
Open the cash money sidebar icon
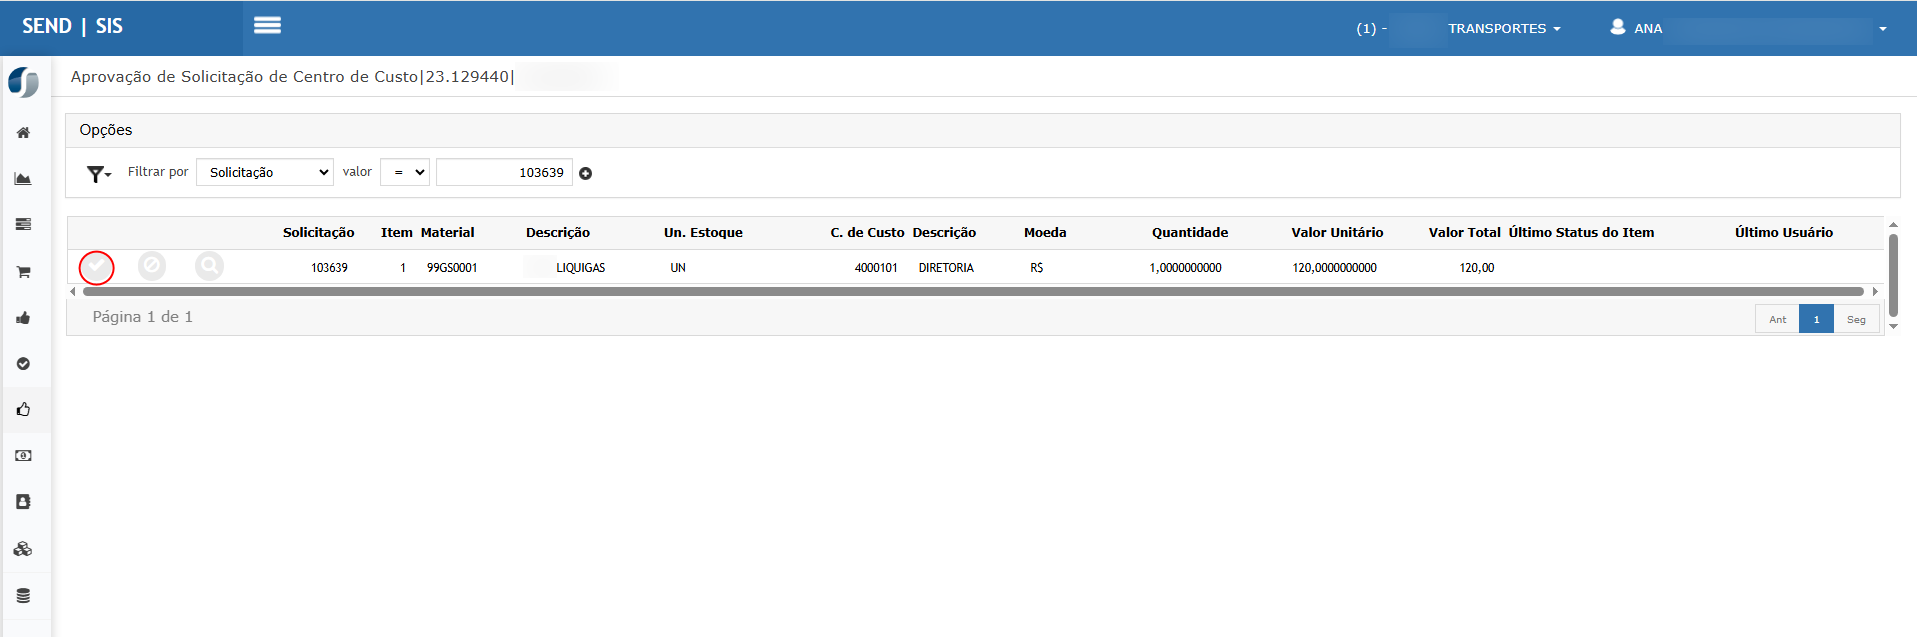pyautogui.click(x=23, y=456)
